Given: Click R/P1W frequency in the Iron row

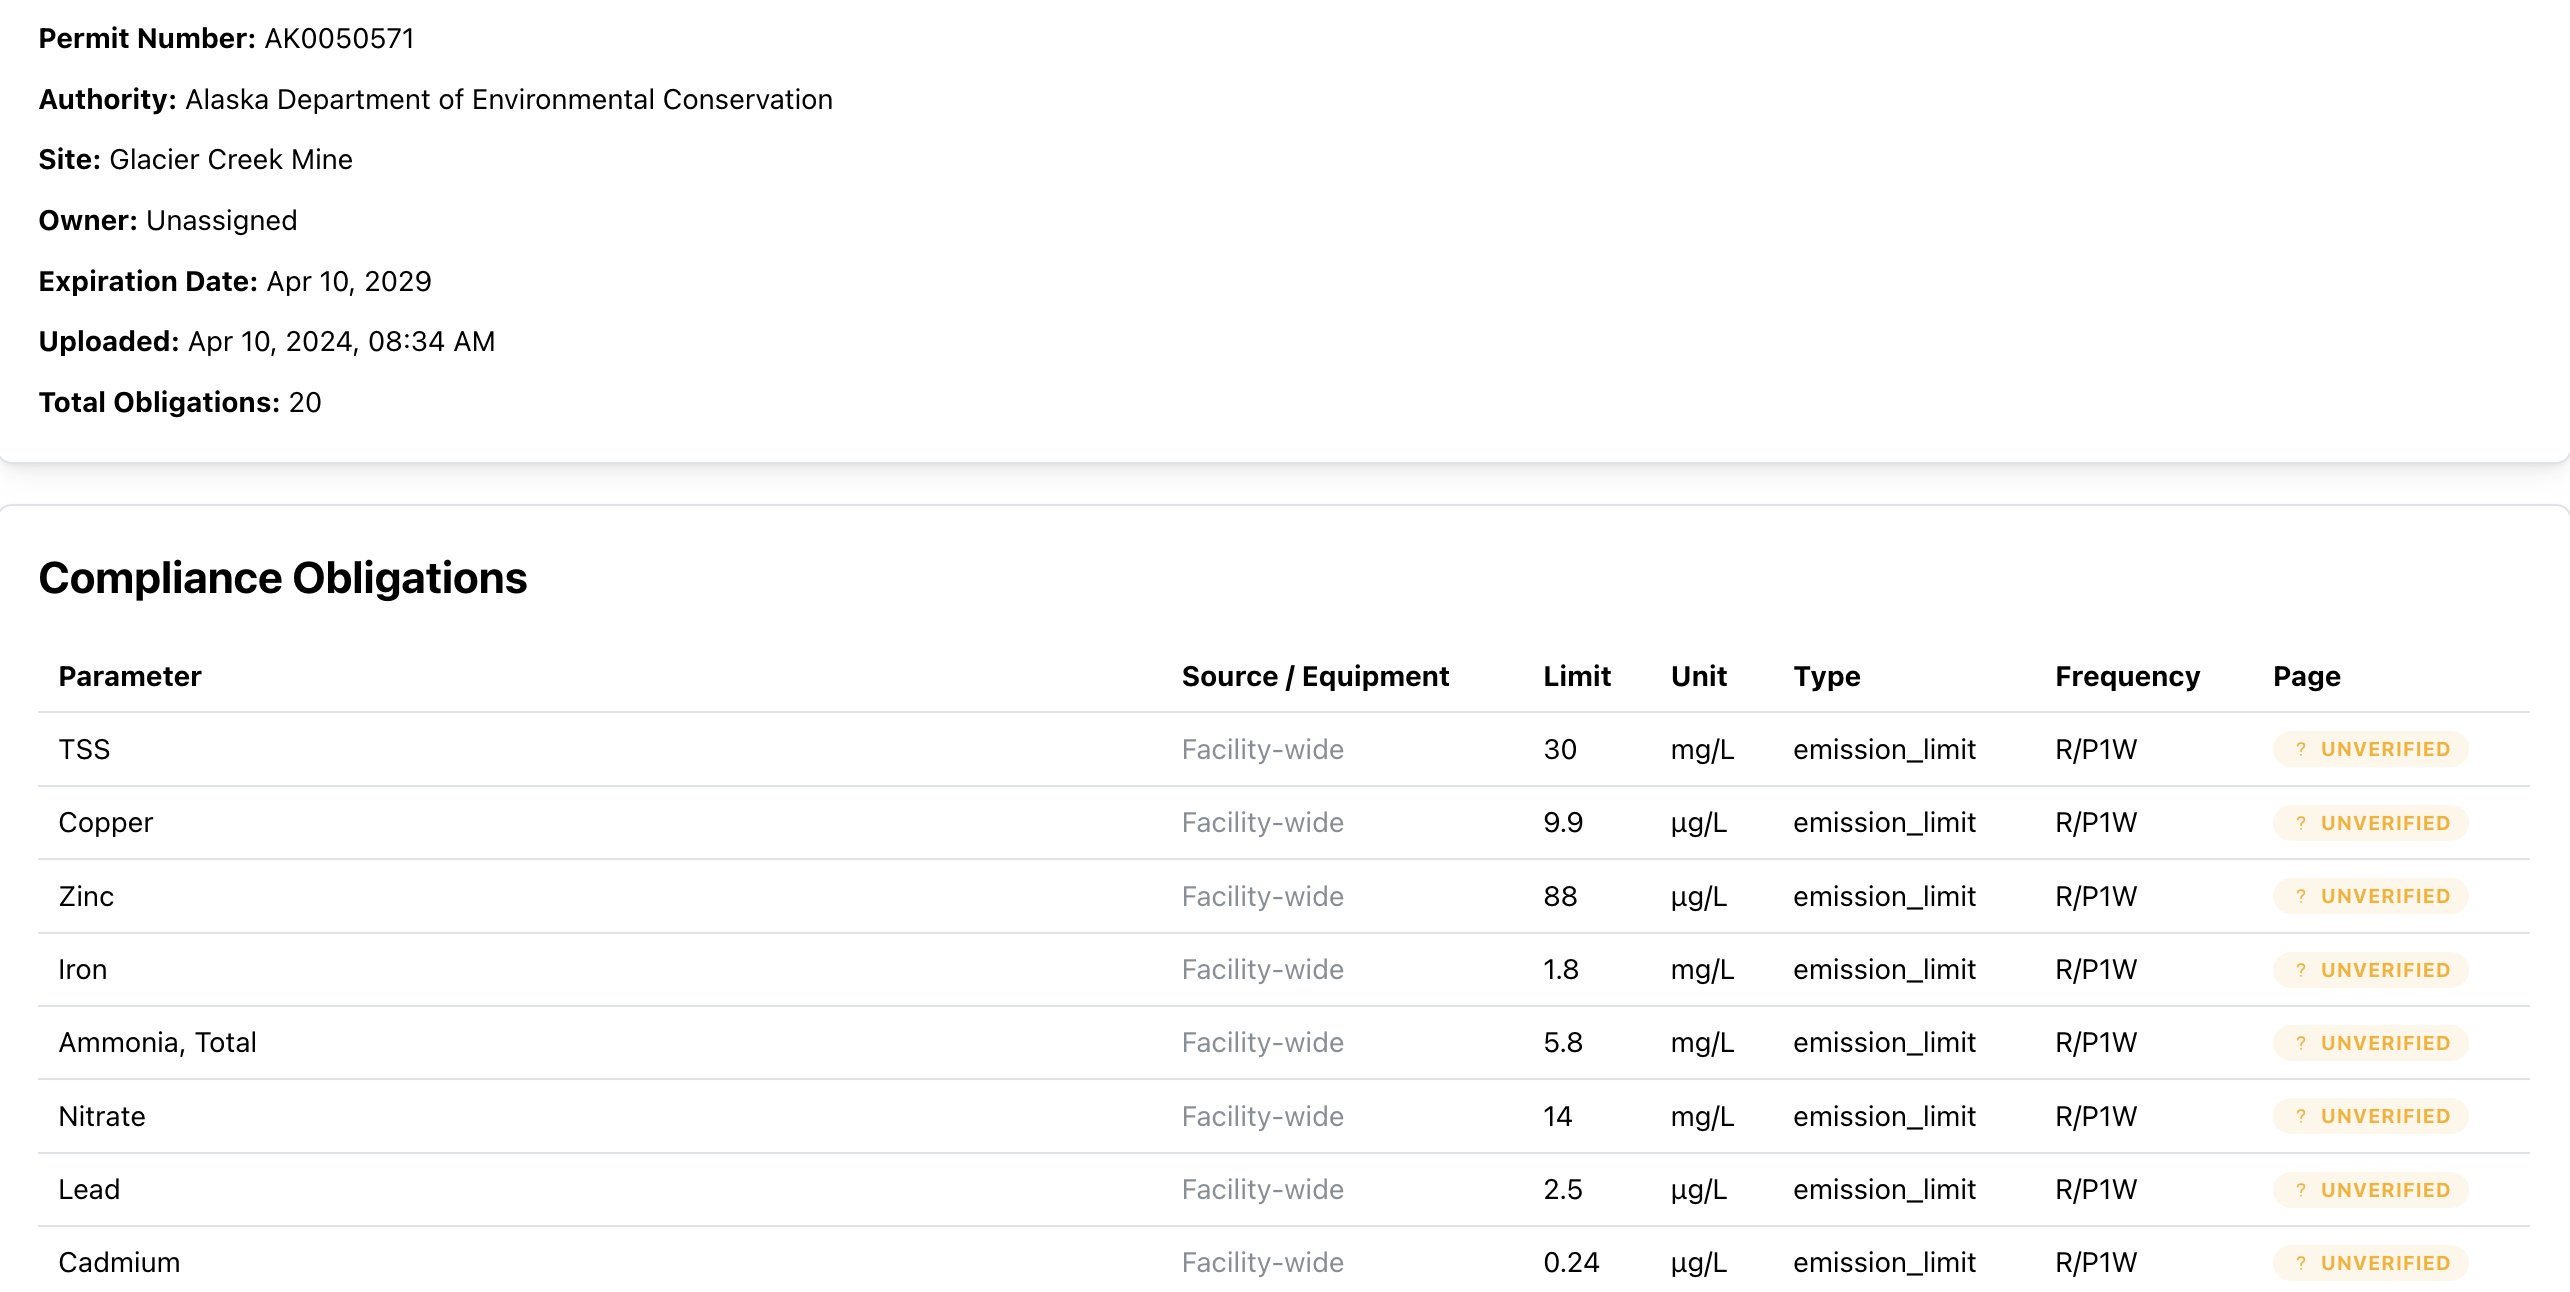Looking at the screenshot, I should point(2096,969).
